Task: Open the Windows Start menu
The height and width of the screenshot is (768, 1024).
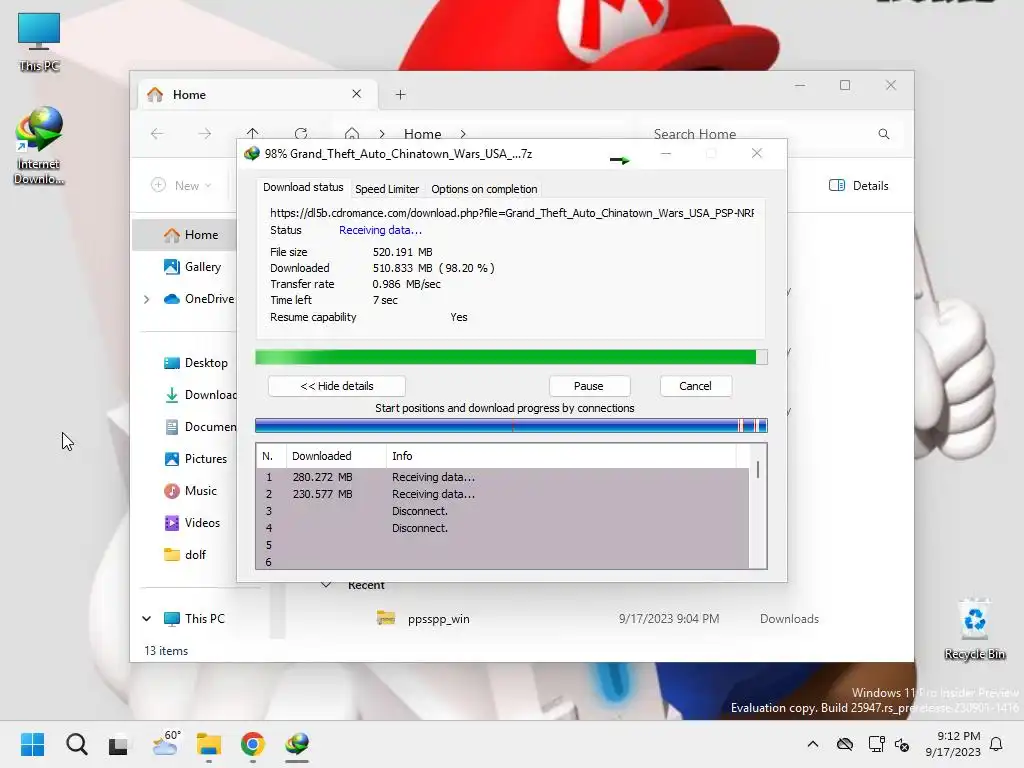Action: point(32,744)
